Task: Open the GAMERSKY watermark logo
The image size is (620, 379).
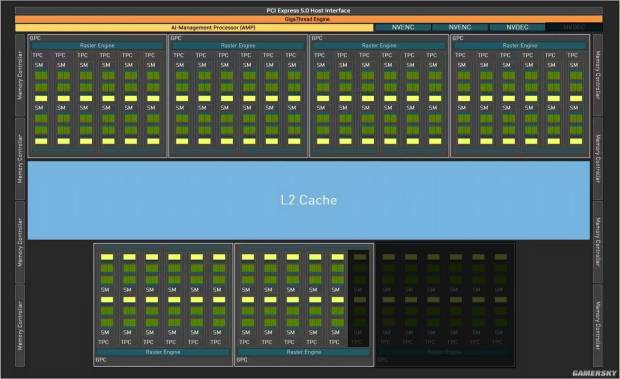Action: tap(594, 373)
